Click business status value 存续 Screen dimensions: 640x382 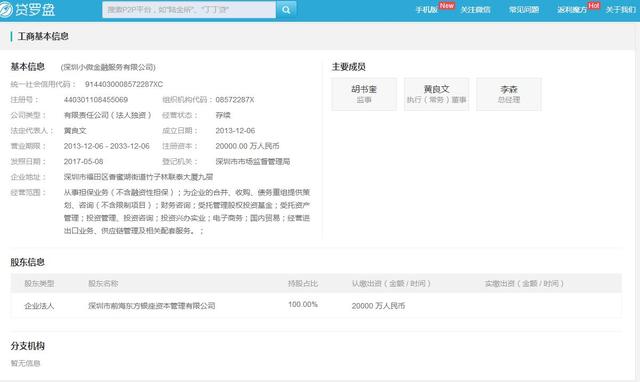click(223, 115)
